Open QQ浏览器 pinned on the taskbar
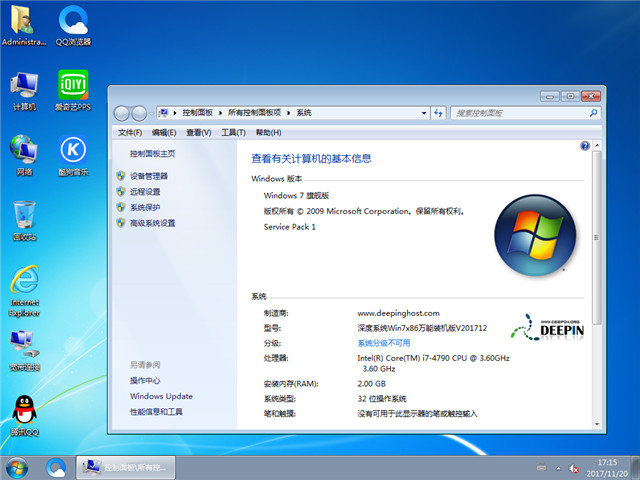Image resolution: width=640 pixels, height=480 pixels. coord(56,468)
